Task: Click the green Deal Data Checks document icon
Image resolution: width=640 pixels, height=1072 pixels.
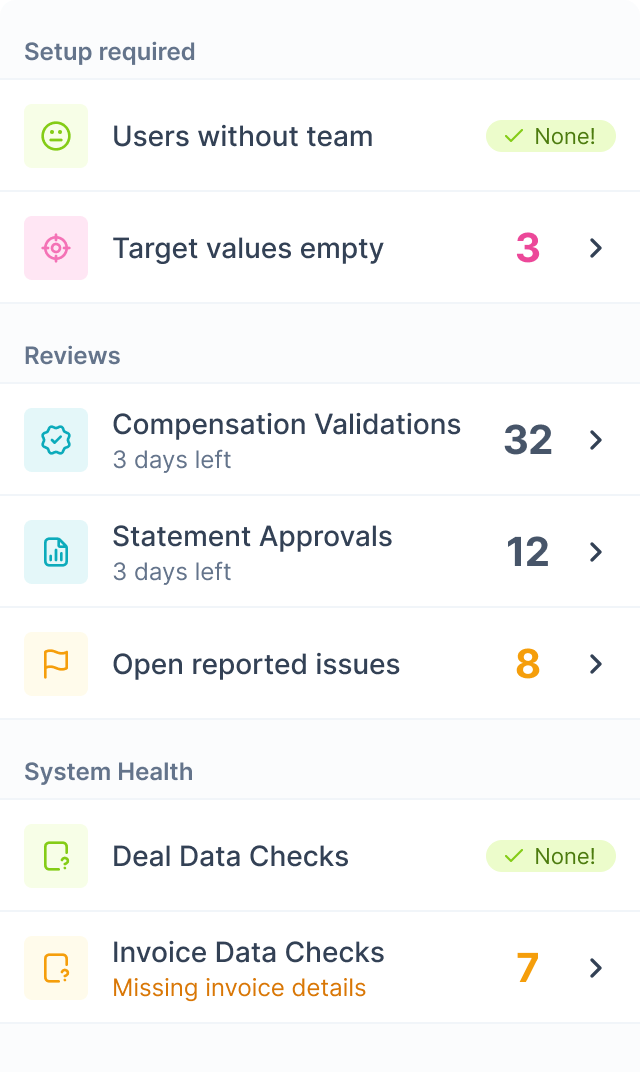Action: [56, 856]
